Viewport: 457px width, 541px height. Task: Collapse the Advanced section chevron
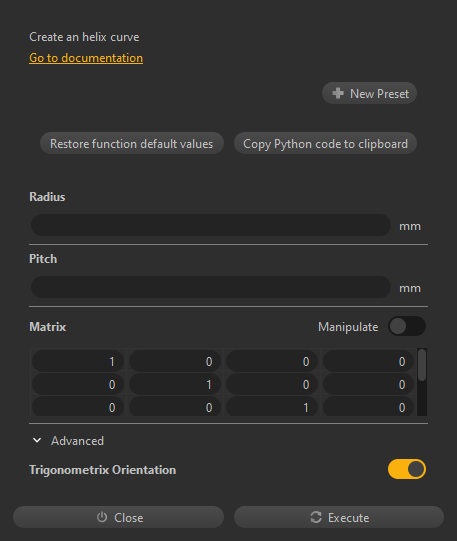click(x=37, y=440)
